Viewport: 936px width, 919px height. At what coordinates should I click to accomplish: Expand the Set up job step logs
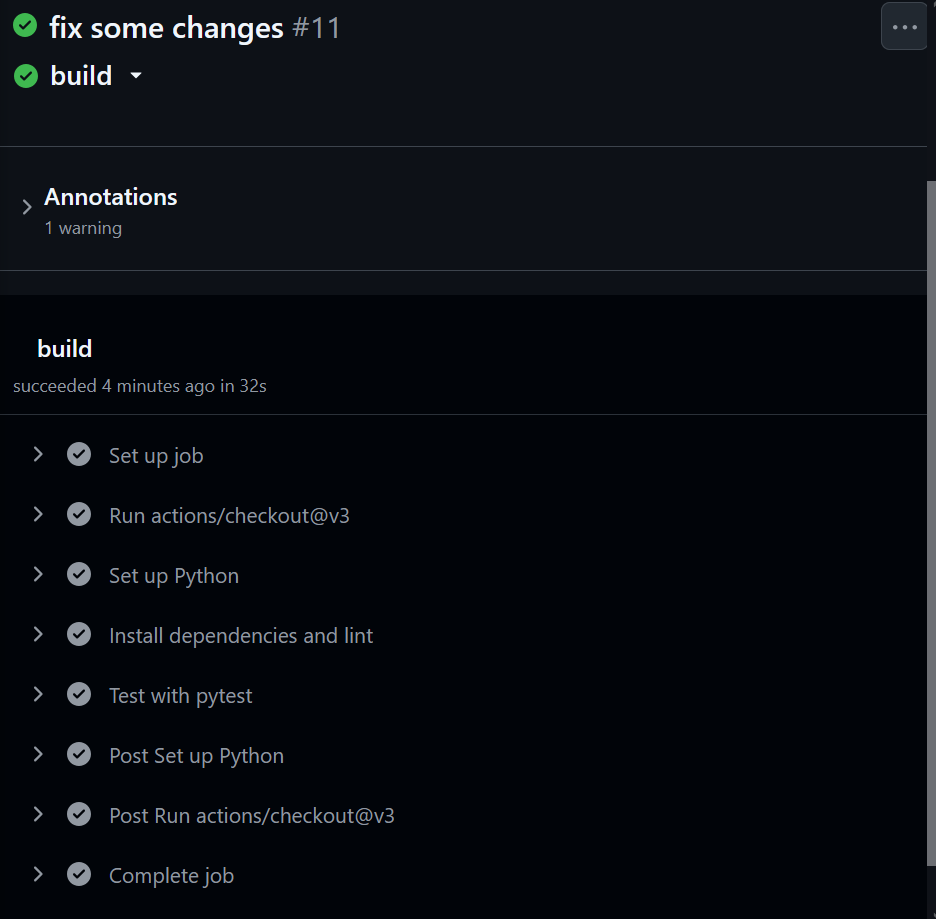[x=38, y=454]
